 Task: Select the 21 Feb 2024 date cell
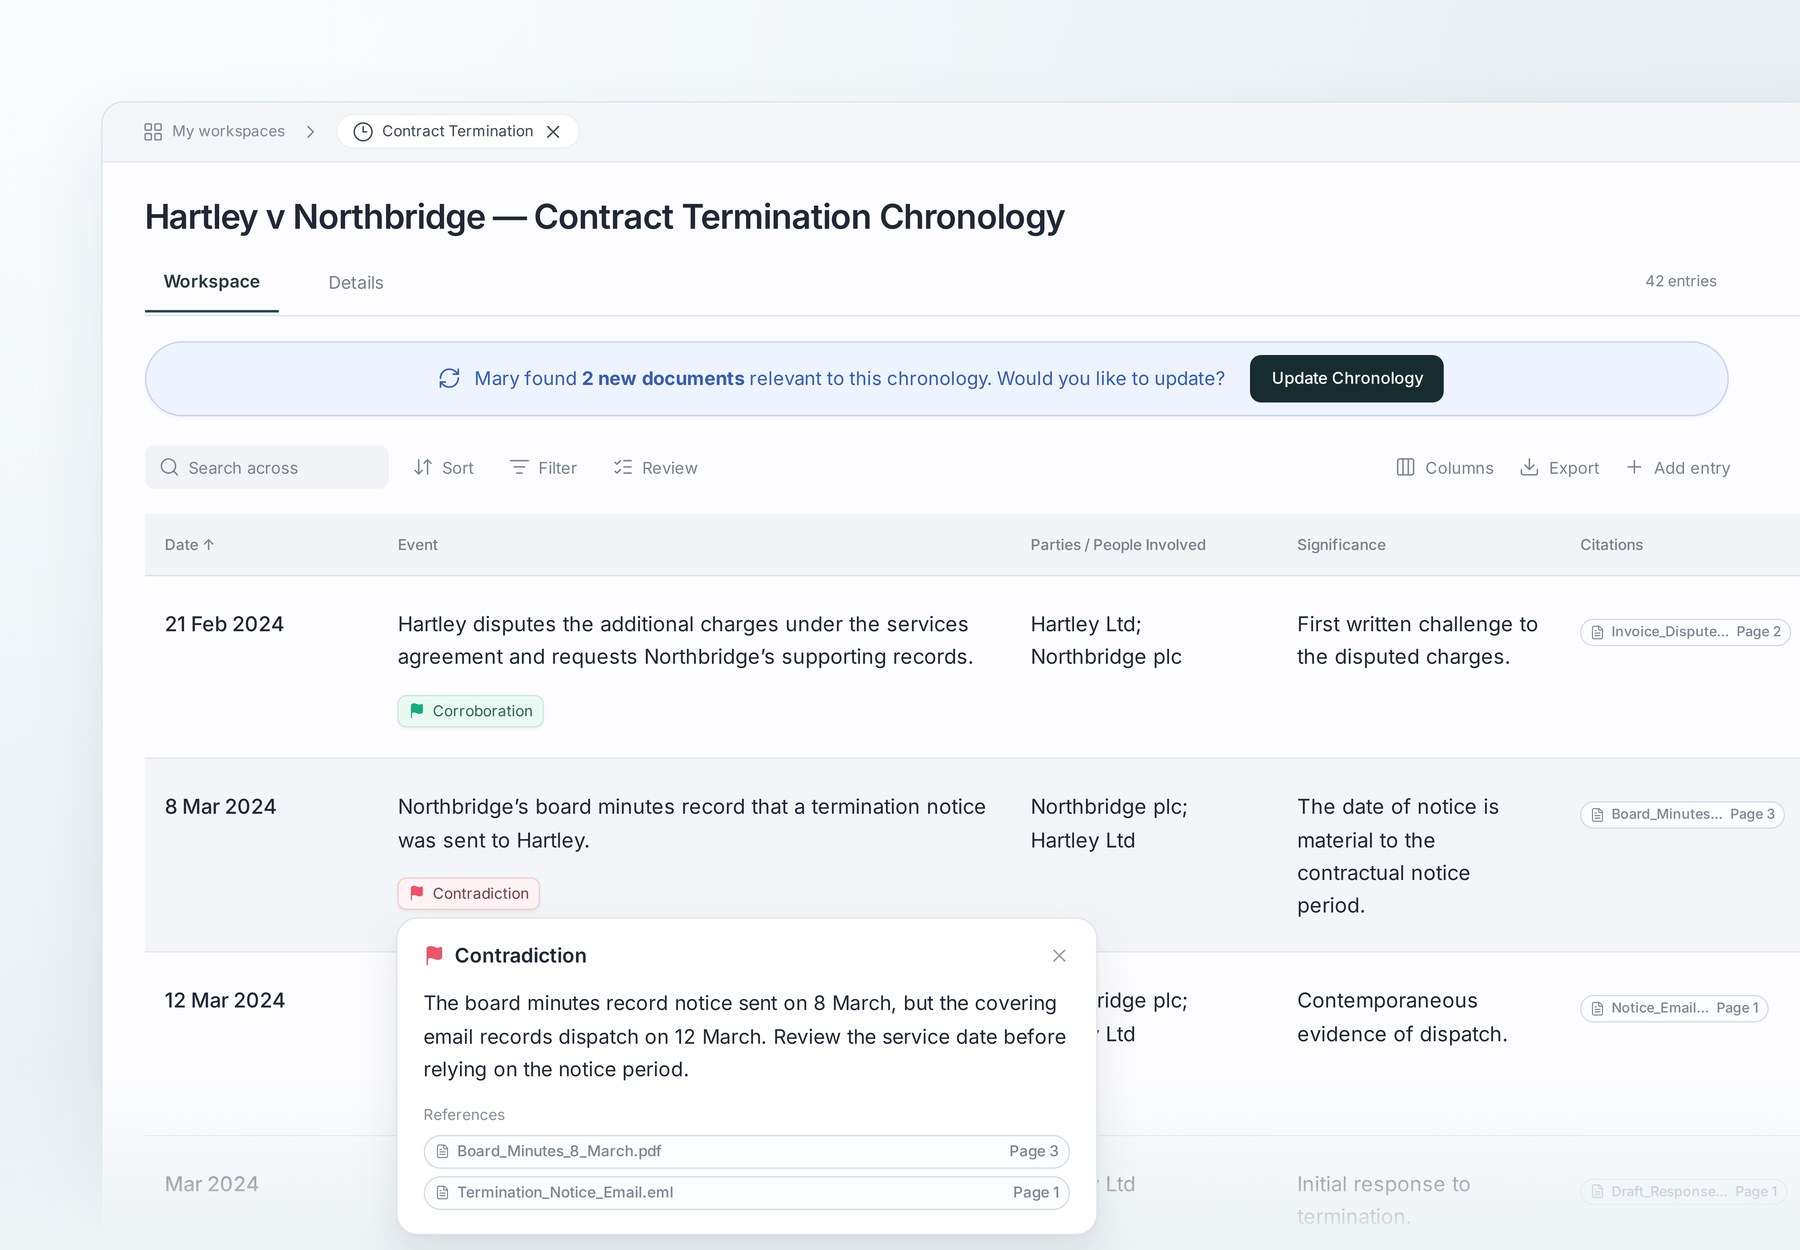coord(224,624)
